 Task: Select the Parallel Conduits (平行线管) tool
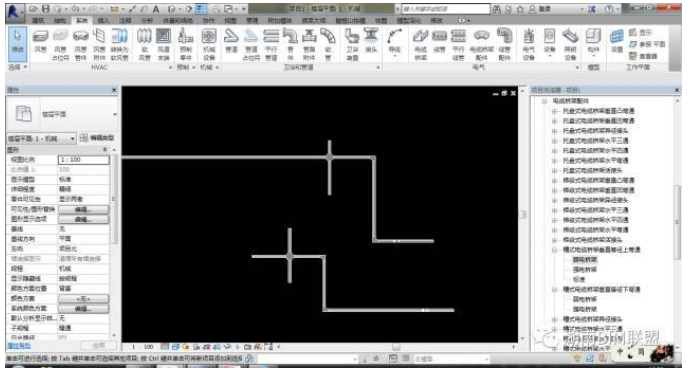click(x=458, y=44)
